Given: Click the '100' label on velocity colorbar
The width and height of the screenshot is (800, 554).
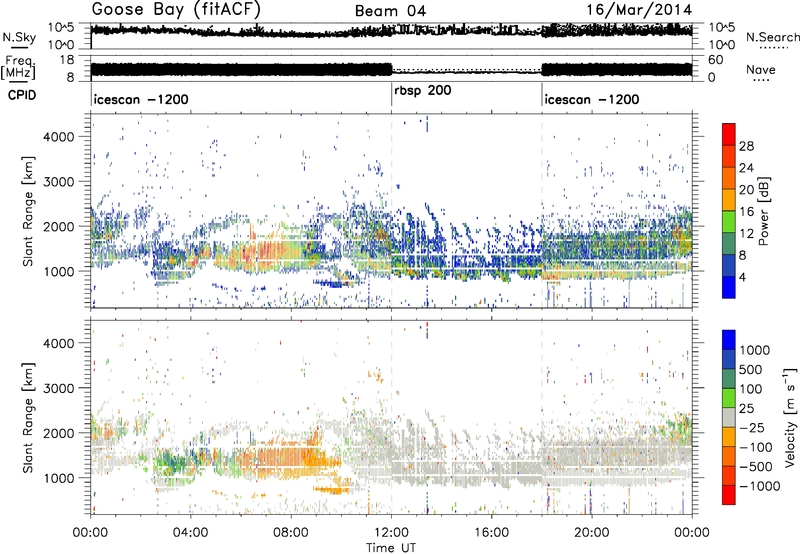Looking at the screenshot, I should (751, 389).
